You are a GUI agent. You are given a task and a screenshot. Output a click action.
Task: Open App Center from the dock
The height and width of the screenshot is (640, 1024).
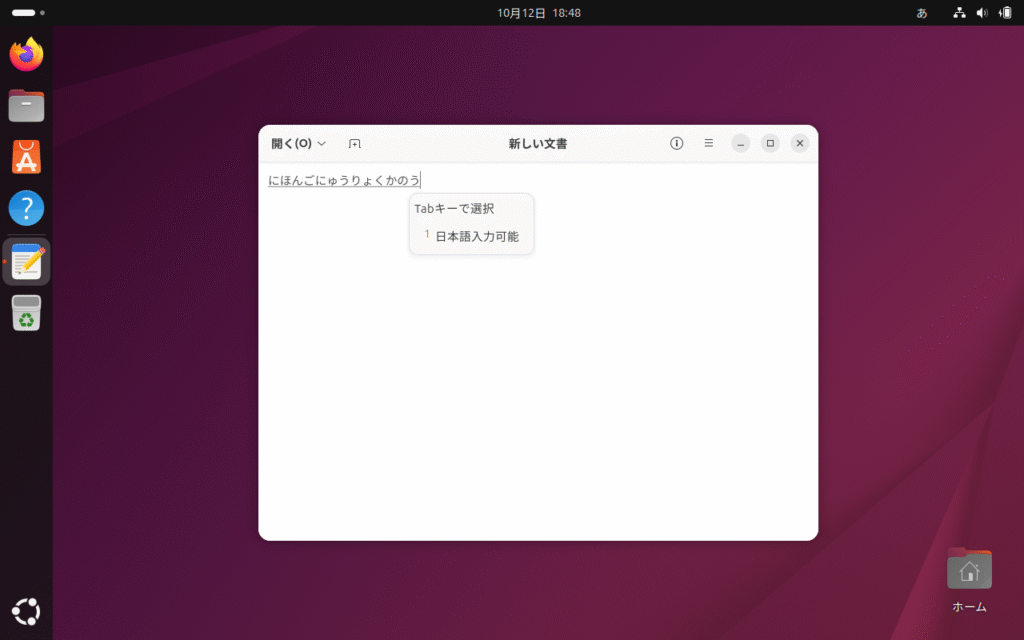[27, 157]
